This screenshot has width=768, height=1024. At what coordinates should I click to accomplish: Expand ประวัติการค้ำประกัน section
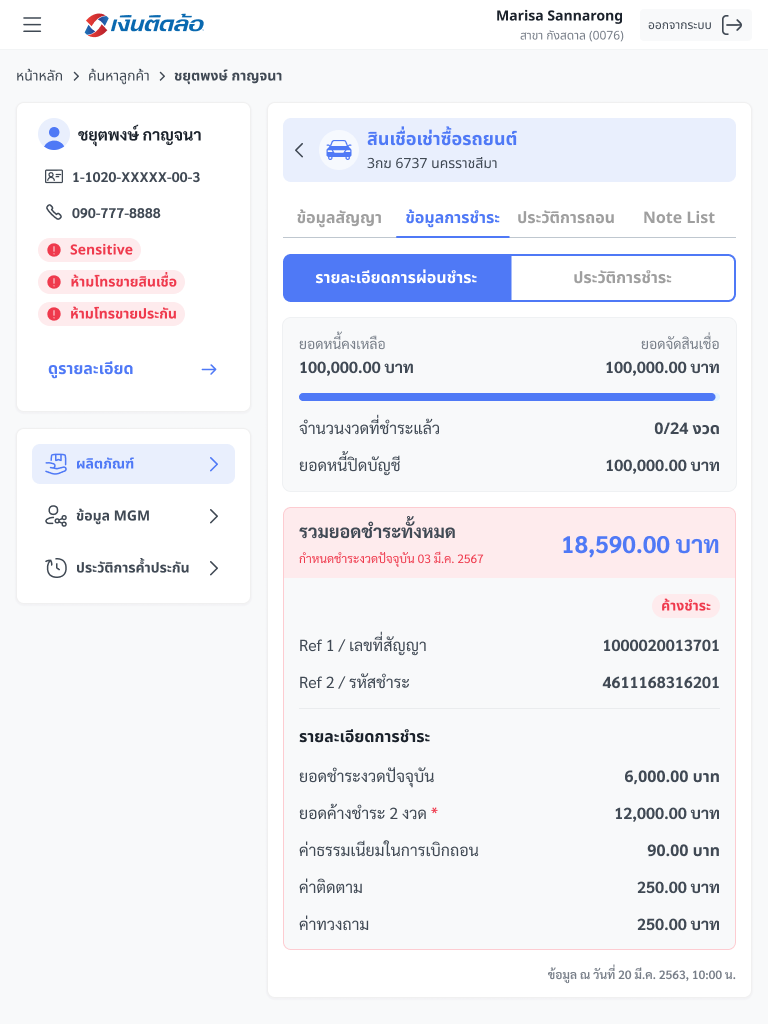tap(134, 568)
